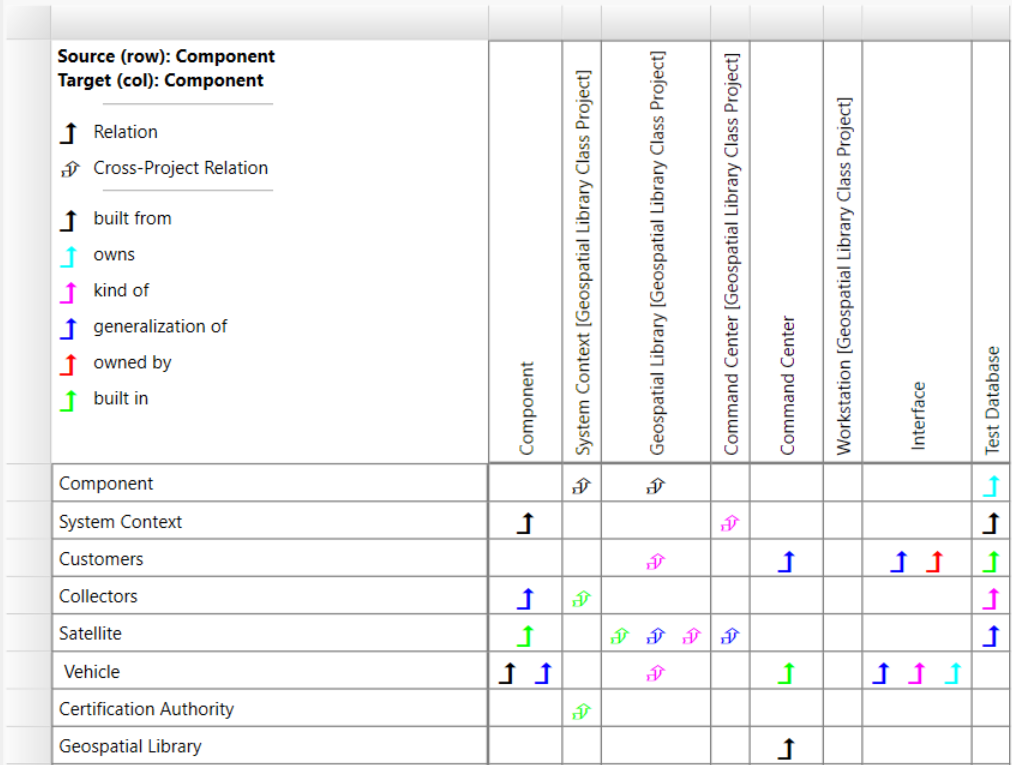
Task: Click blue cross-project arrow in Satellite row, Geospatial Library column
Action: point(655,637)
